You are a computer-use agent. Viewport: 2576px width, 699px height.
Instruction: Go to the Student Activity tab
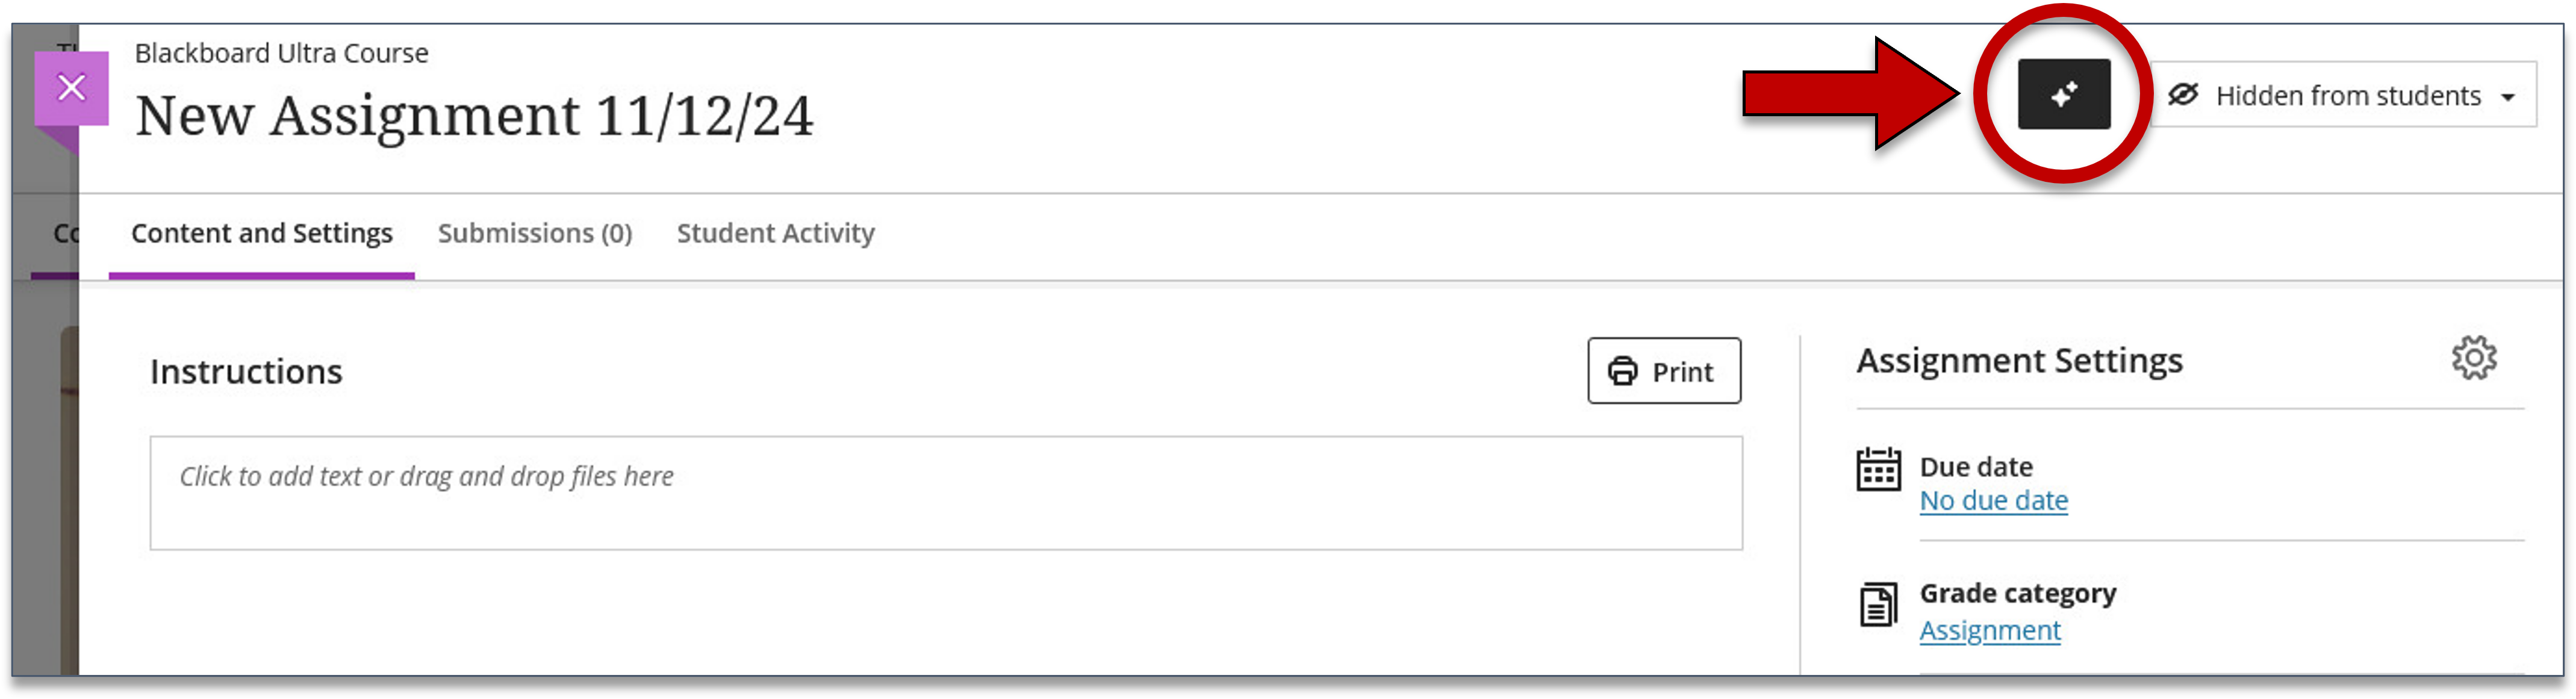776,233
